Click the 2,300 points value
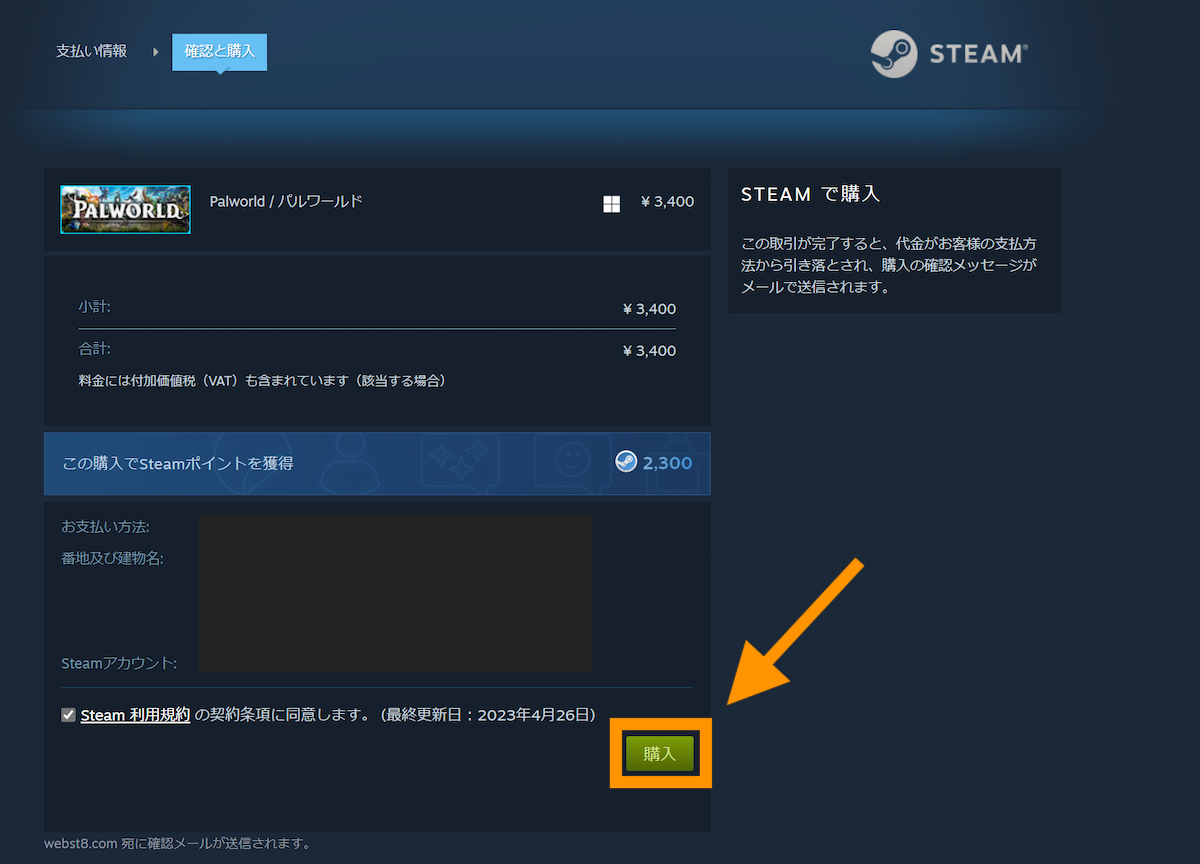The image size is (1200, 864). [667, 463]
